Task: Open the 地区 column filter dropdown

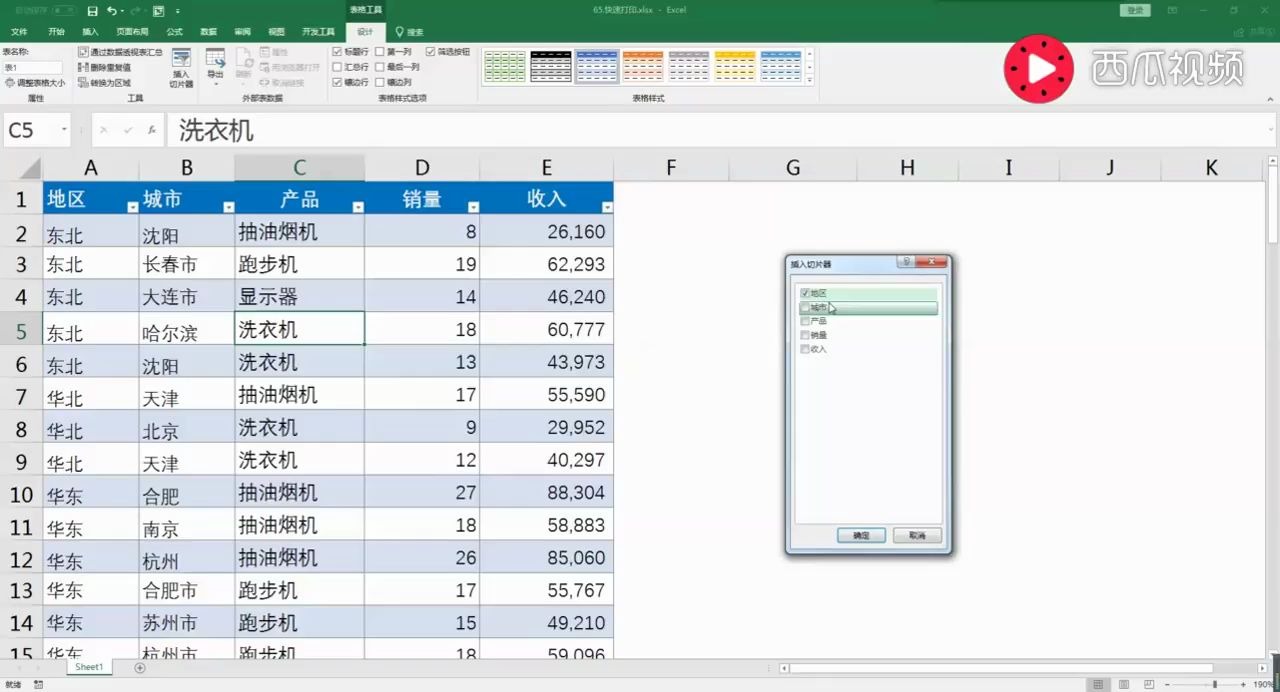Action: [x=132, y=207]
